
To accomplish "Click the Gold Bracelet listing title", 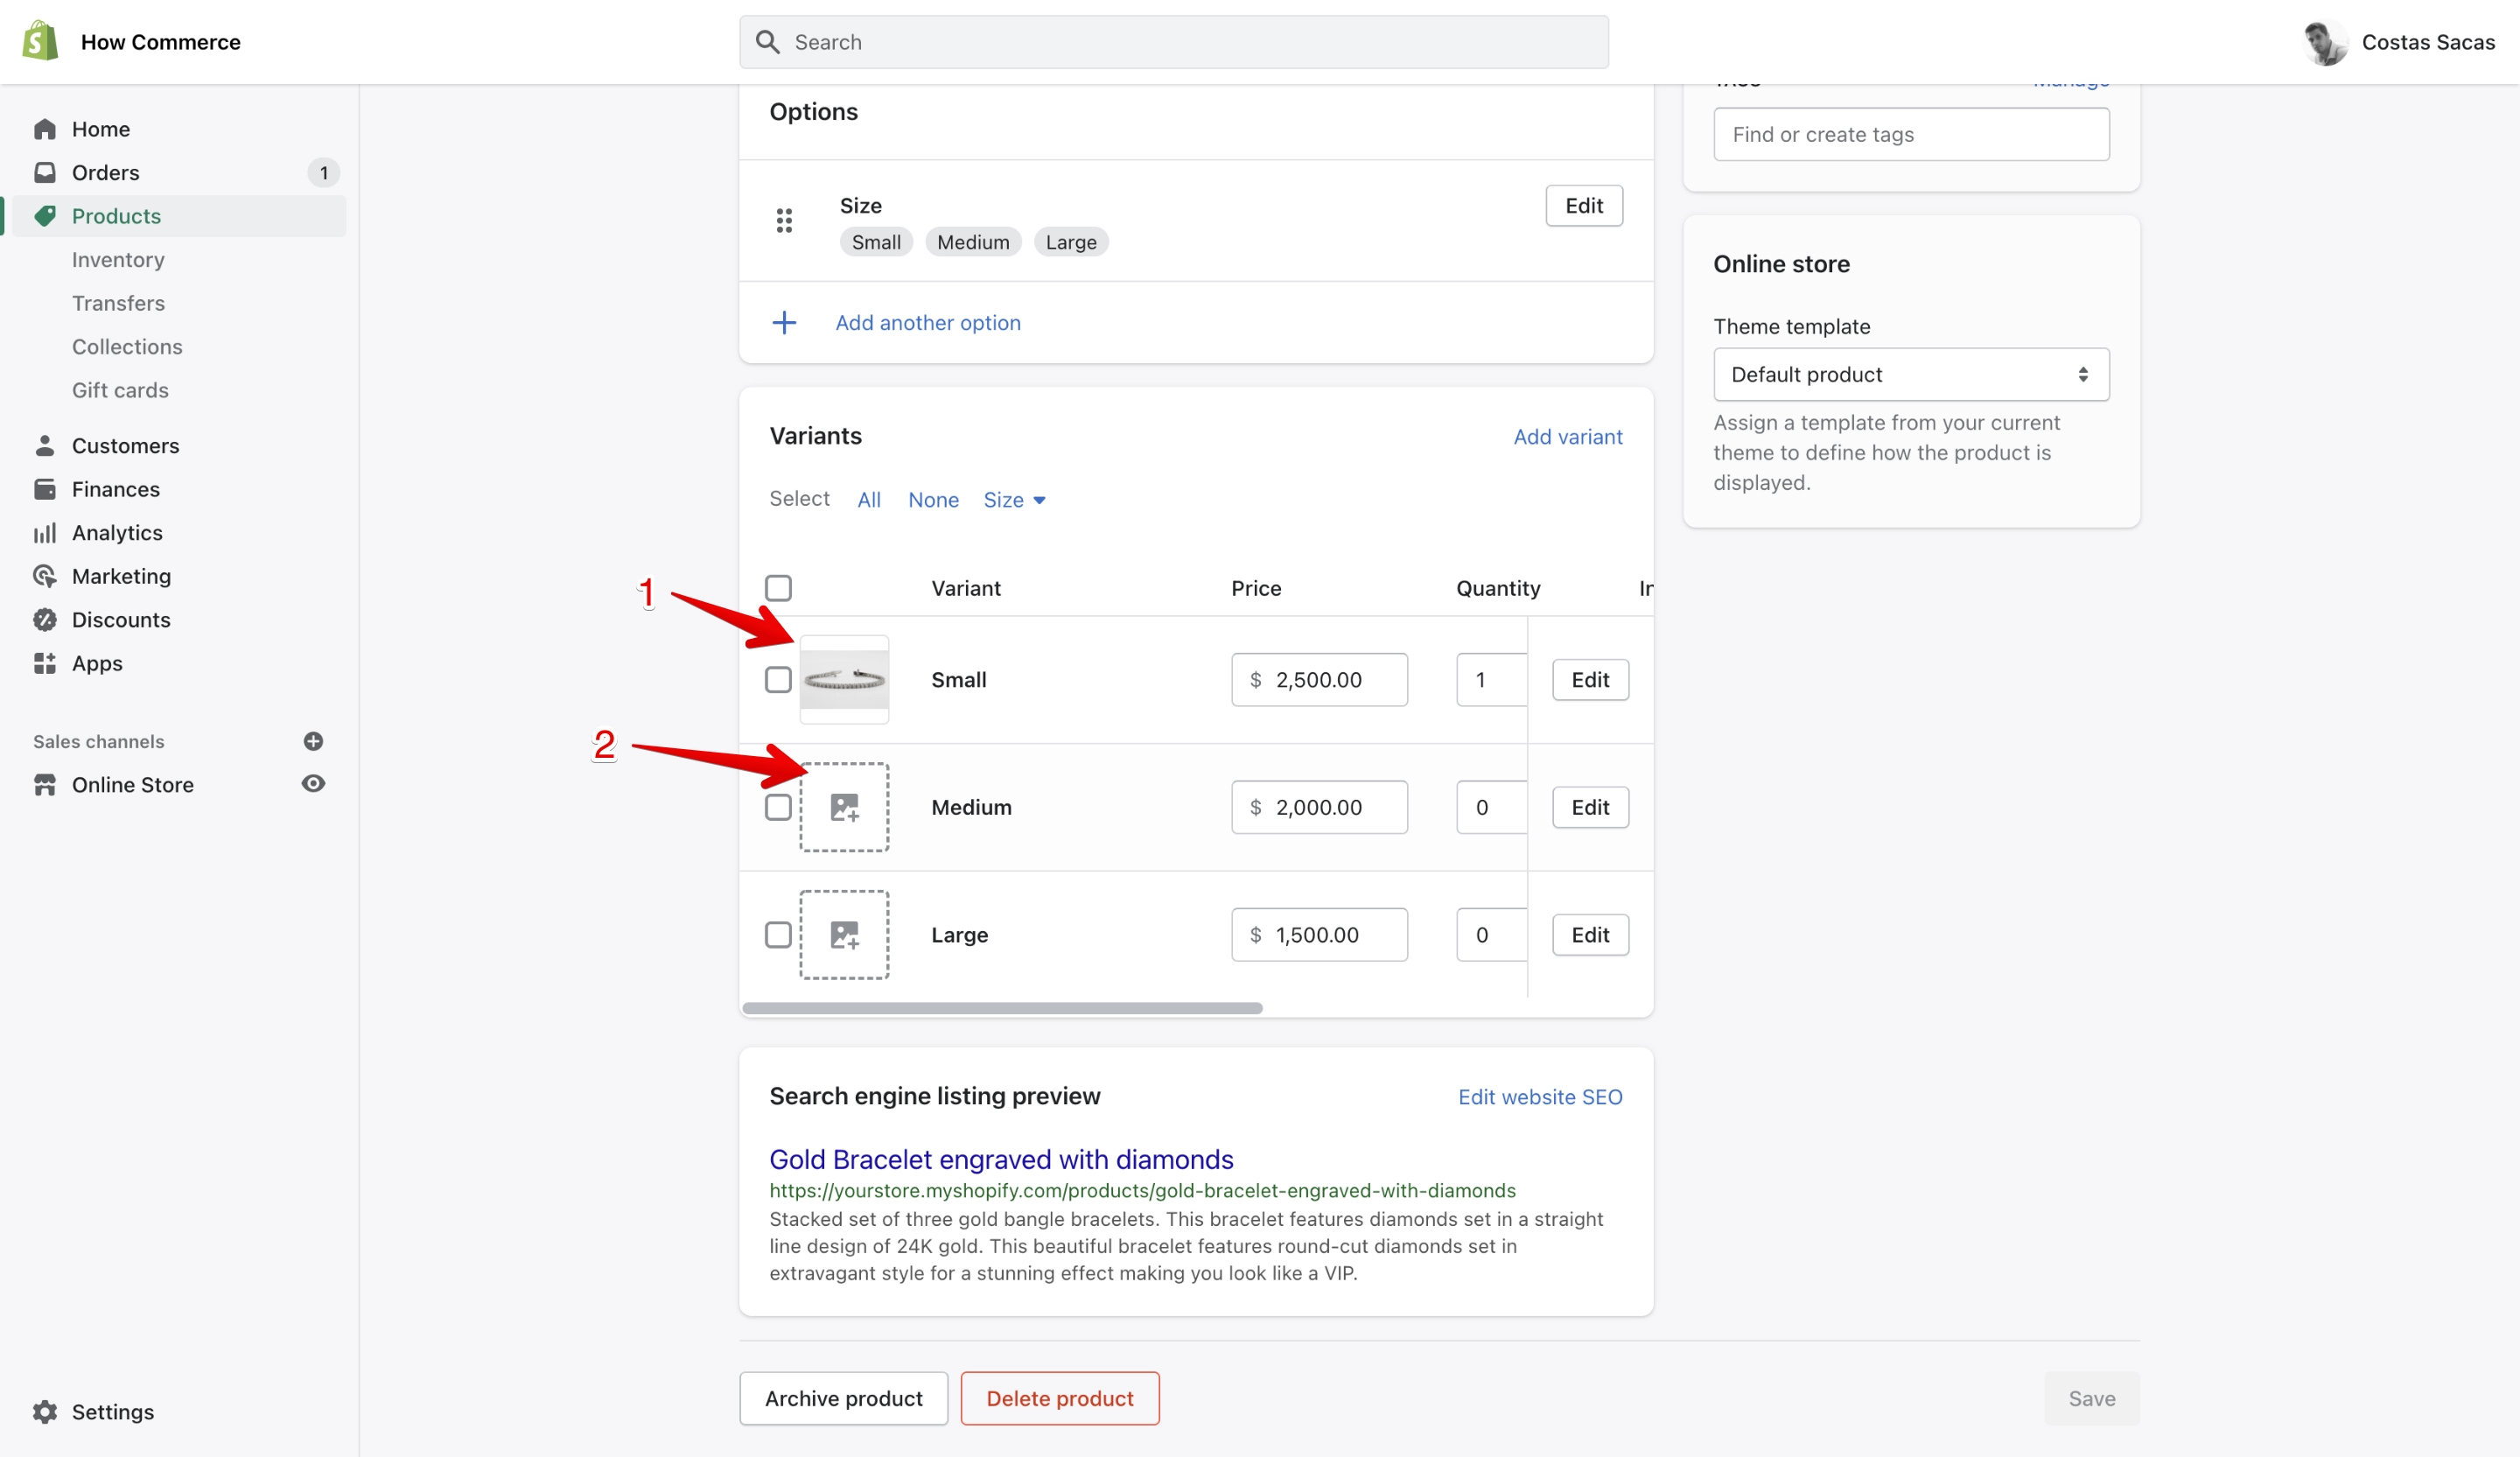I will click(1001, 1159).
